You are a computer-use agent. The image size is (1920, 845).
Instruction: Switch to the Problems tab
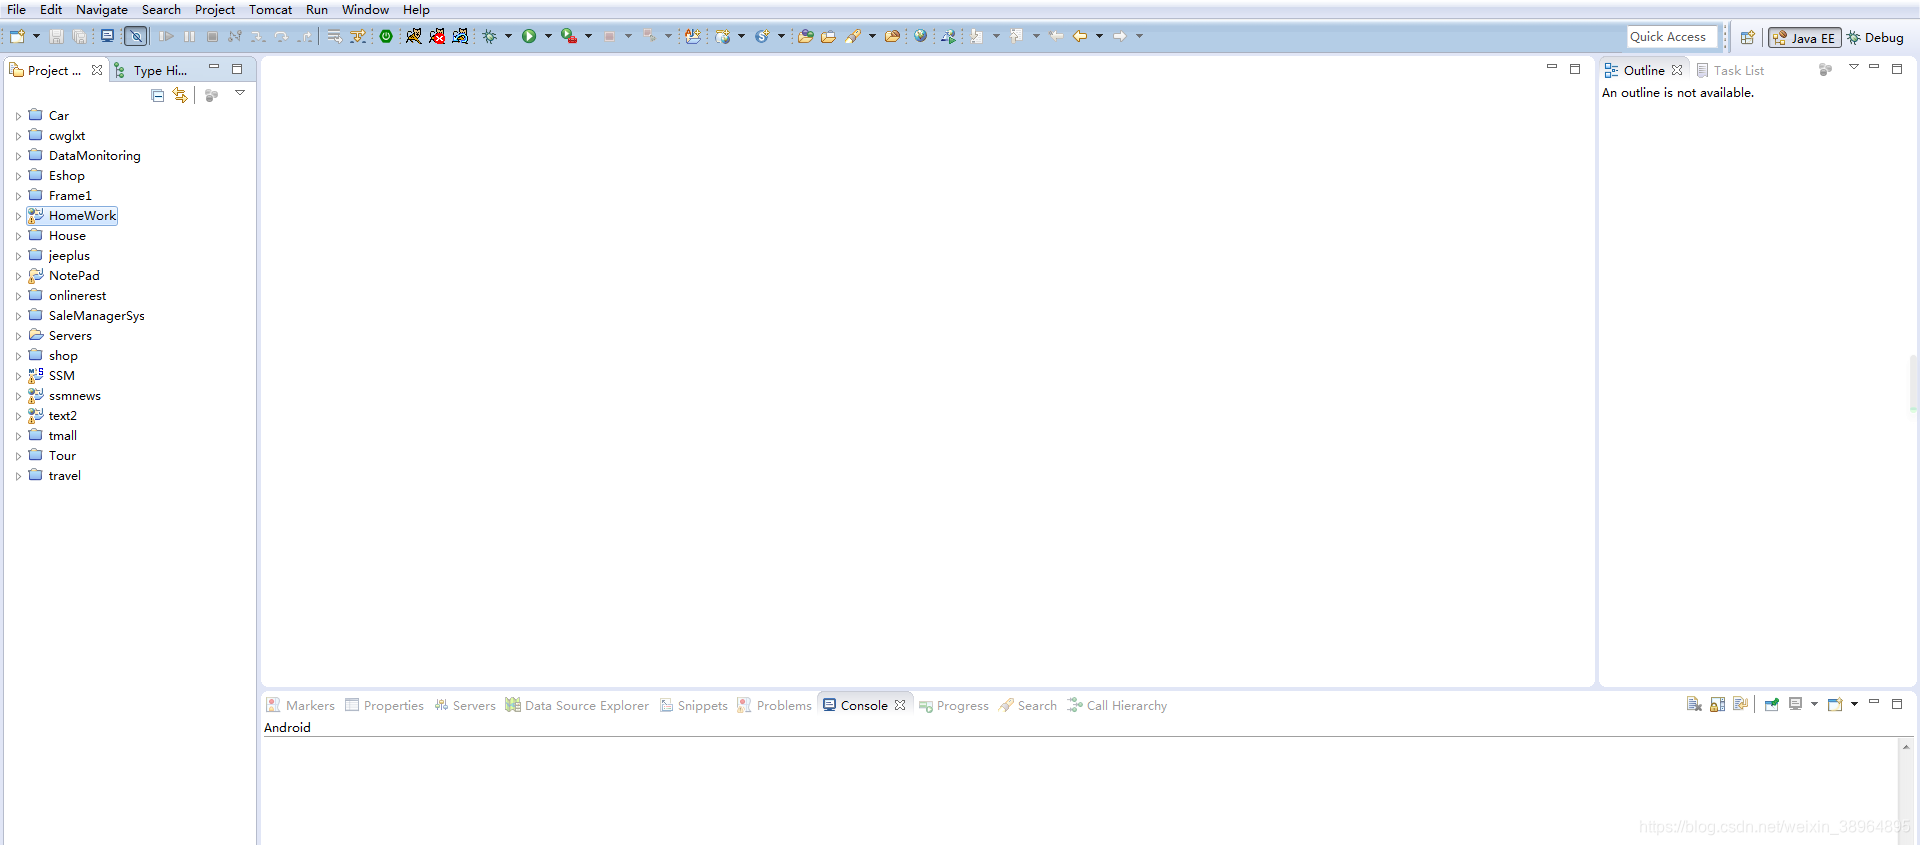[x=775, y=705]
